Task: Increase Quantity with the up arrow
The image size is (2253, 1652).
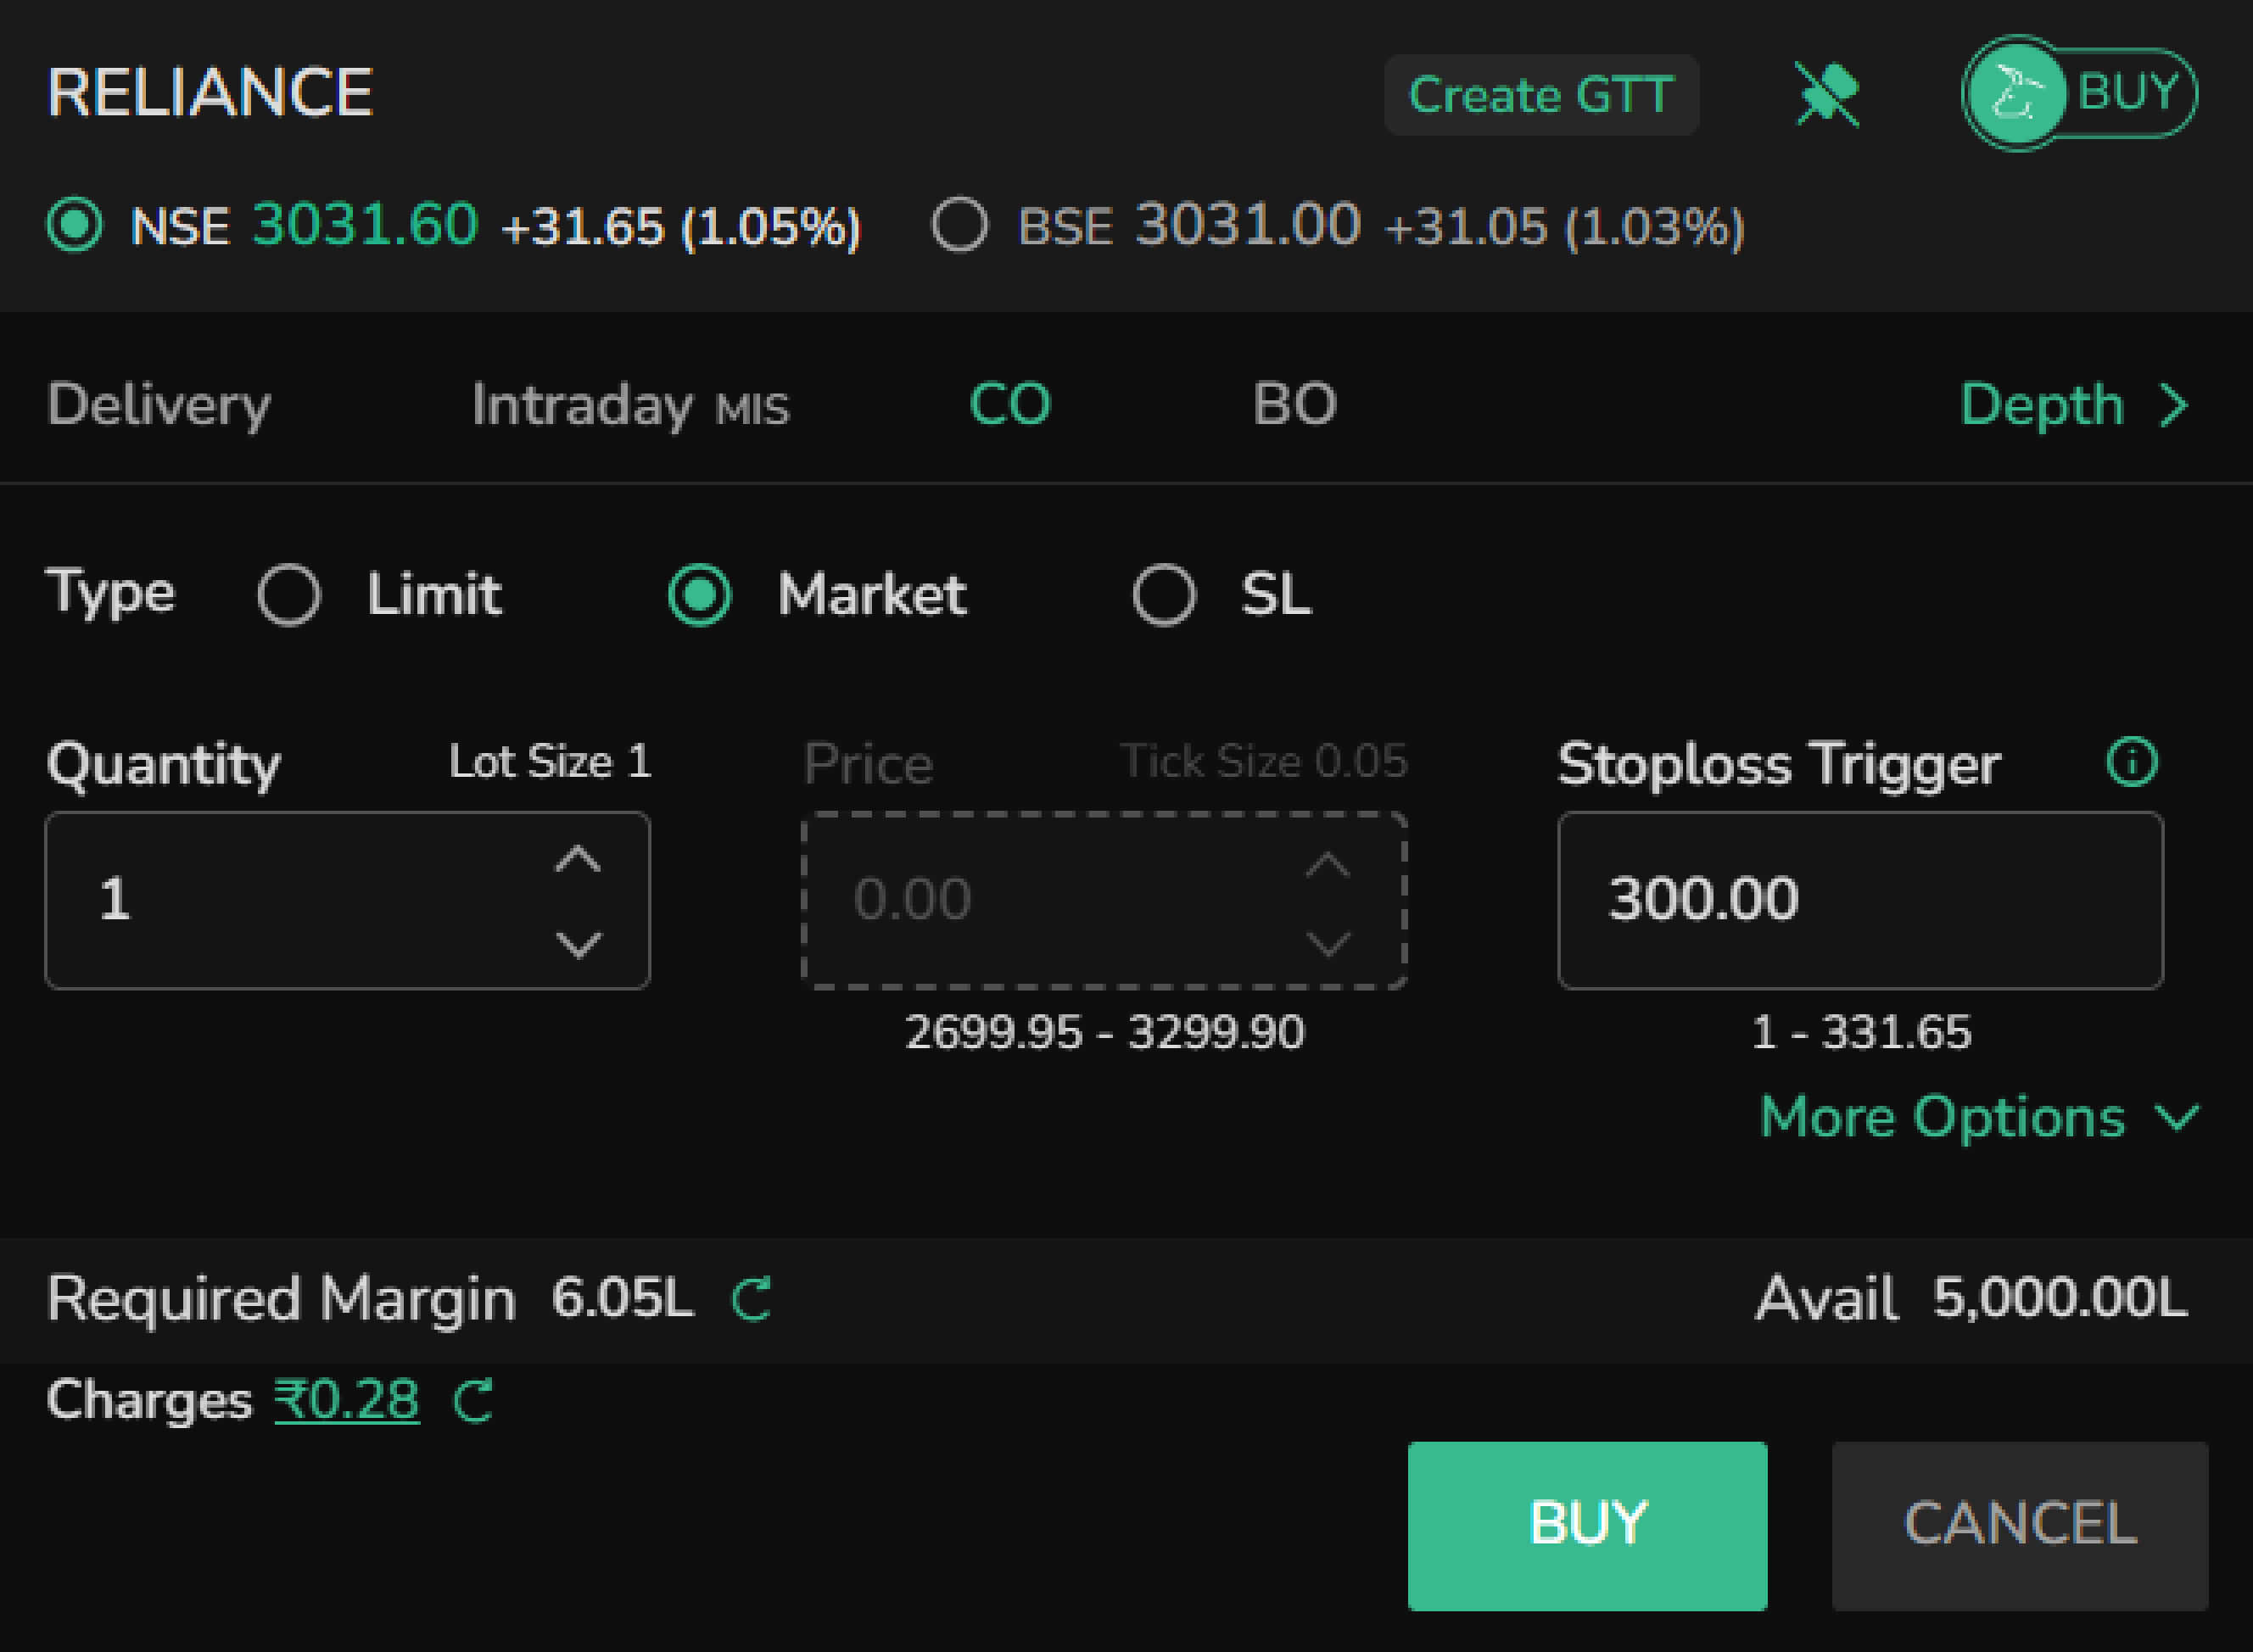Action: pyautogui.click(x=578, y=860)
